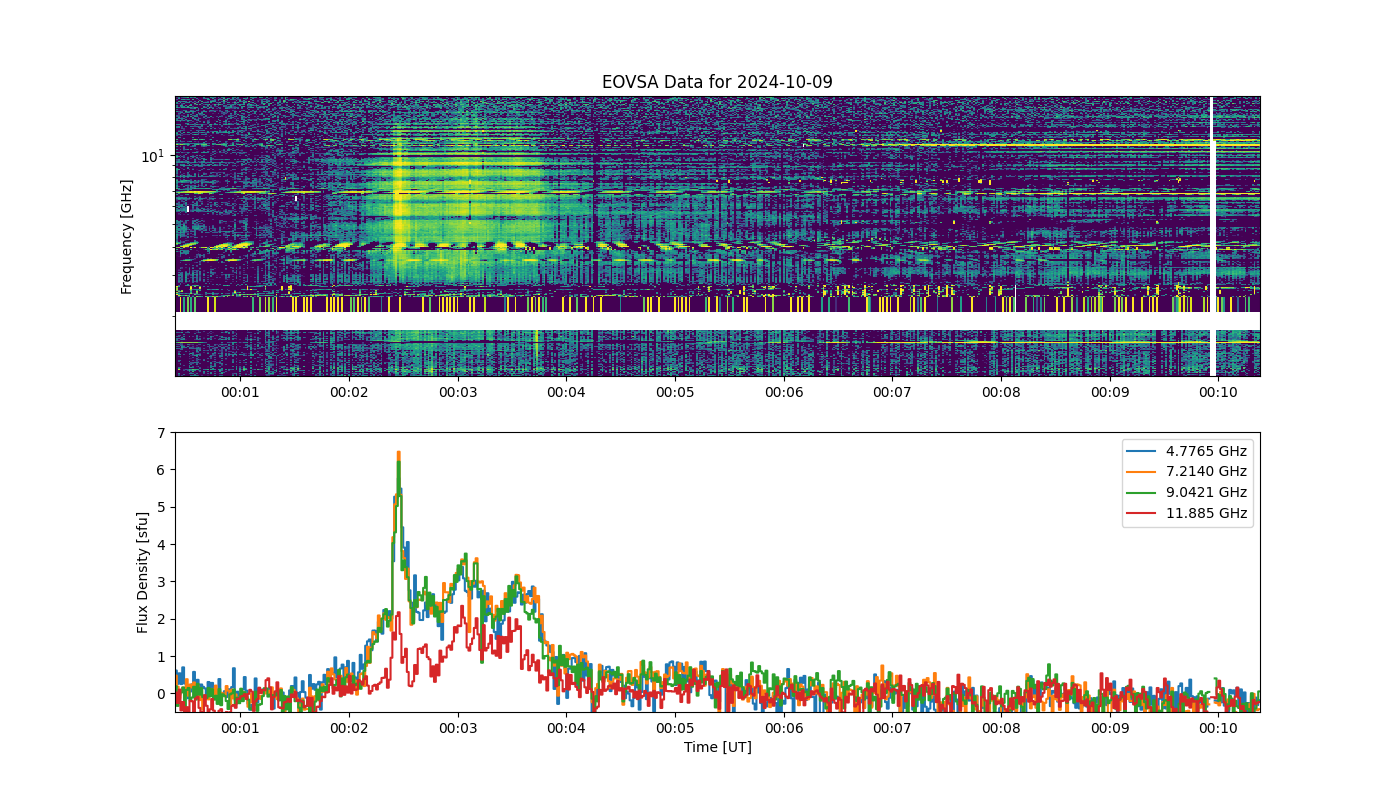Select the '4.7765 GHz' legend label
The image size is (1400, 800).
pyautogui.click(x=1206, y=451)
